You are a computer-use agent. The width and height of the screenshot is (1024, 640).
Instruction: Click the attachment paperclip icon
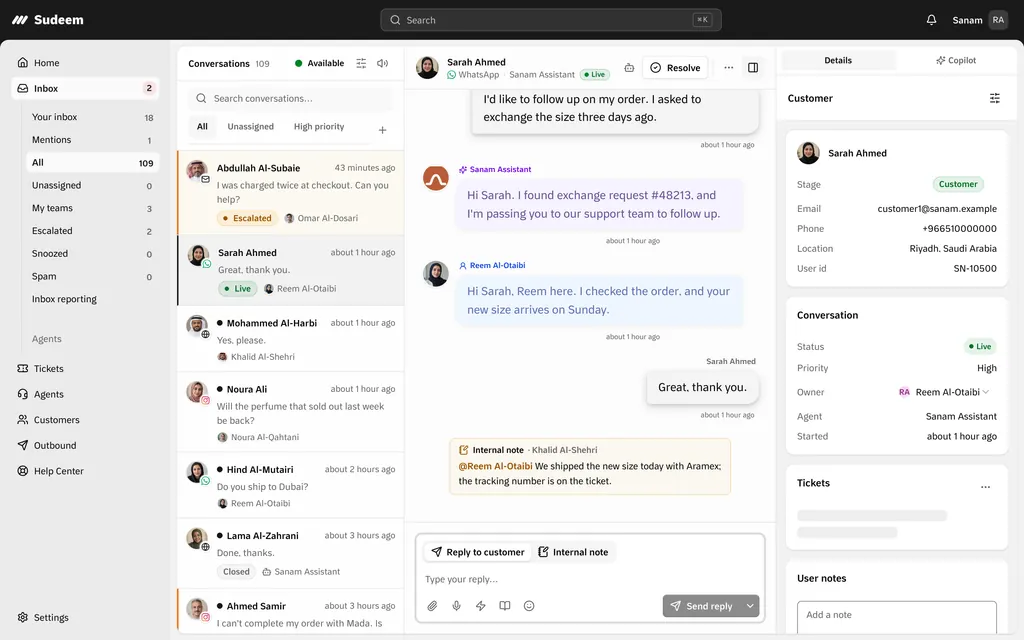click(x=432, y=606)
